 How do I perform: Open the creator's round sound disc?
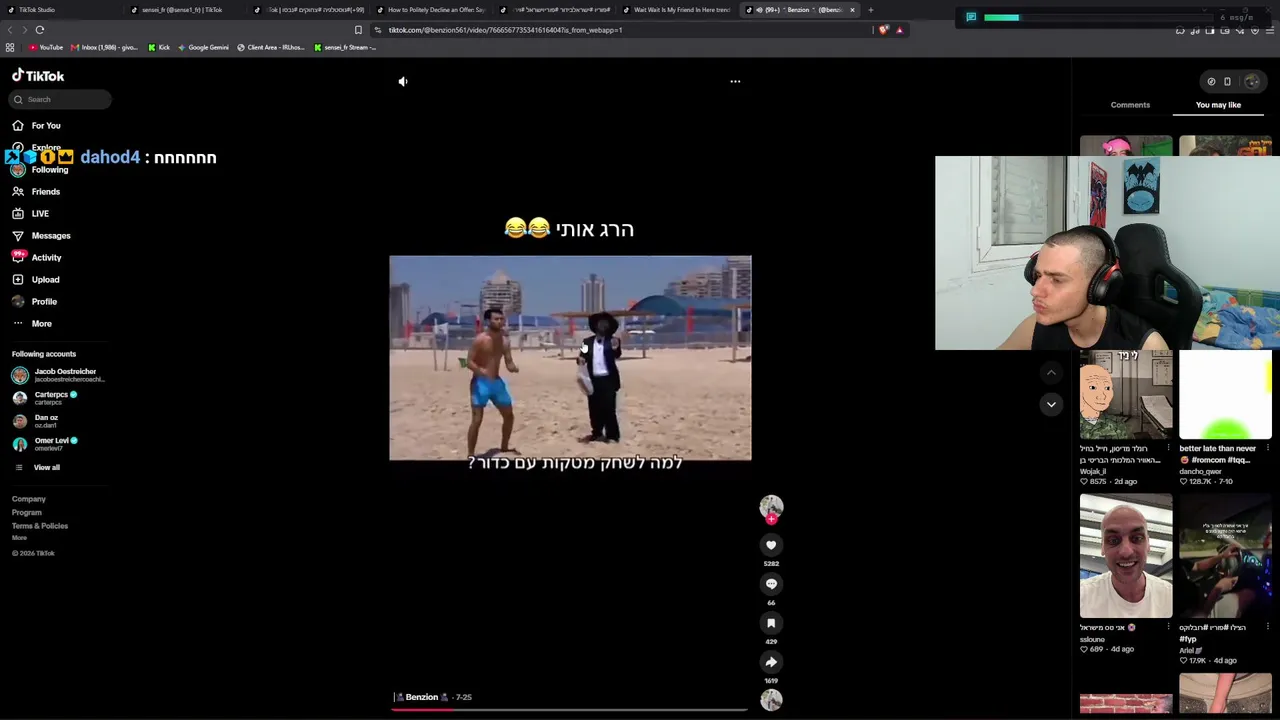(x=771, y=700)
